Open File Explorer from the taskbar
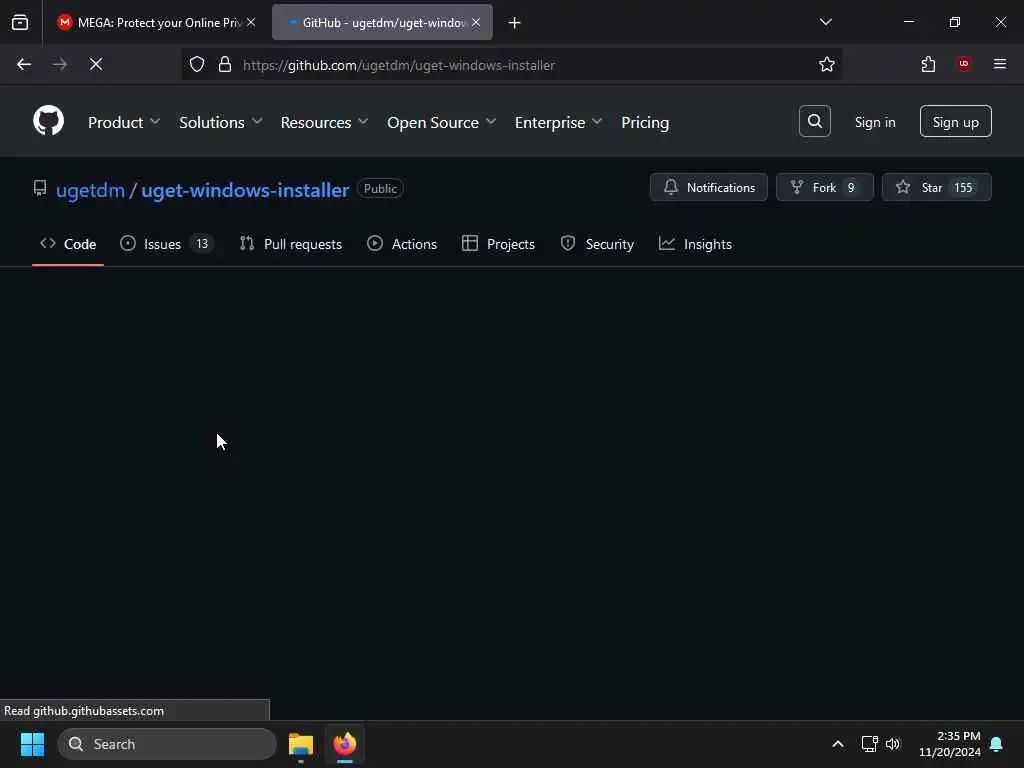 click(x=301, y=744)
